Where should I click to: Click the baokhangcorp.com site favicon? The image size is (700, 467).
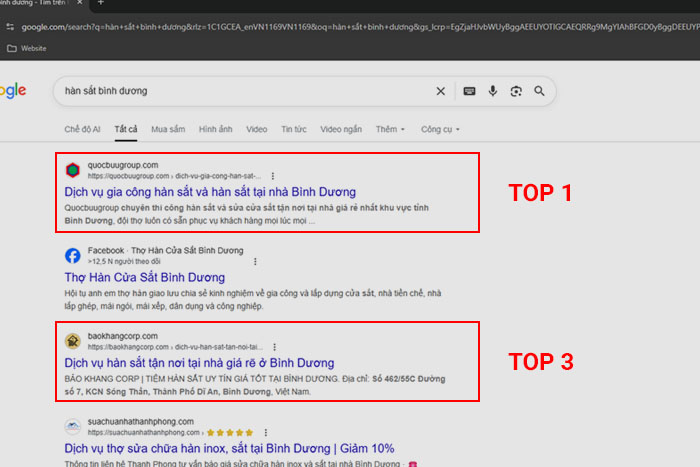[x=73, y=341]
